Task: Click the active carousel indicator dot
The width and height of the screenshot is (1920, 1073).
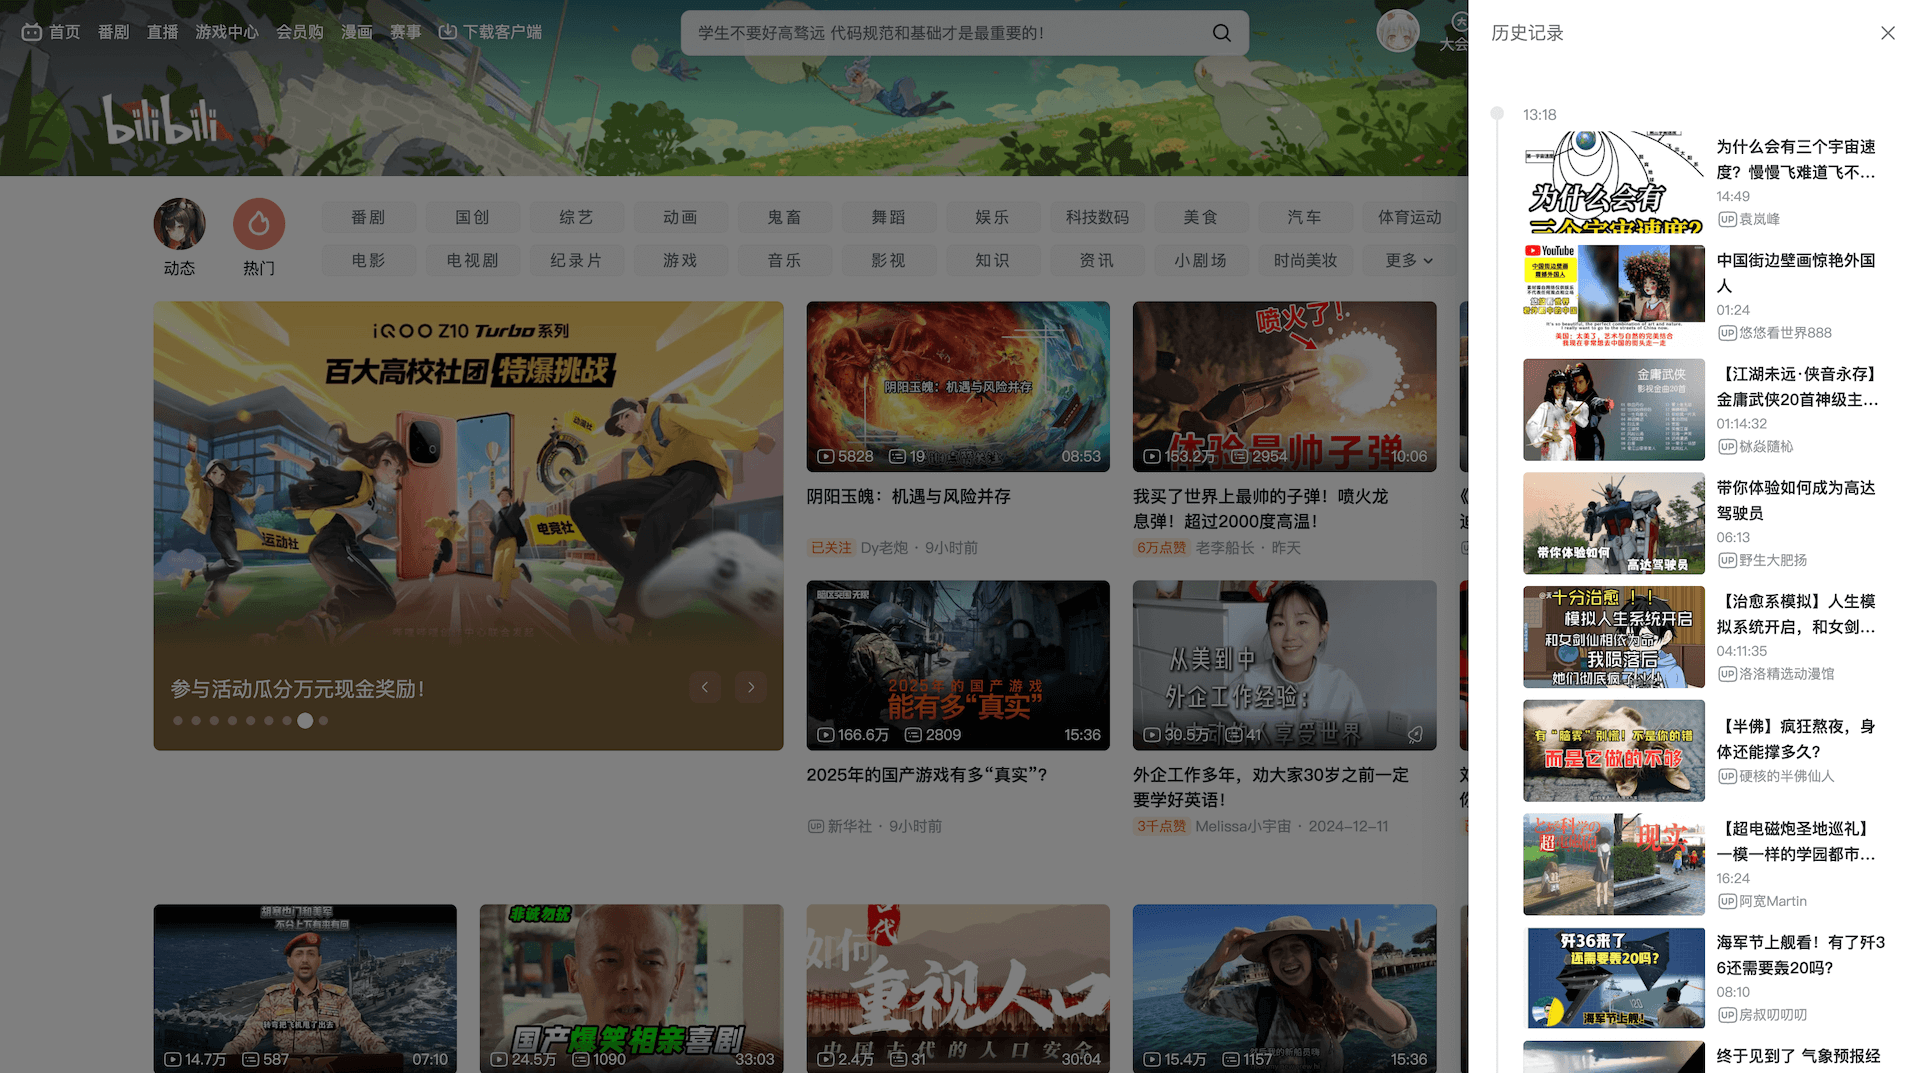Action: (x=305, y=720)
